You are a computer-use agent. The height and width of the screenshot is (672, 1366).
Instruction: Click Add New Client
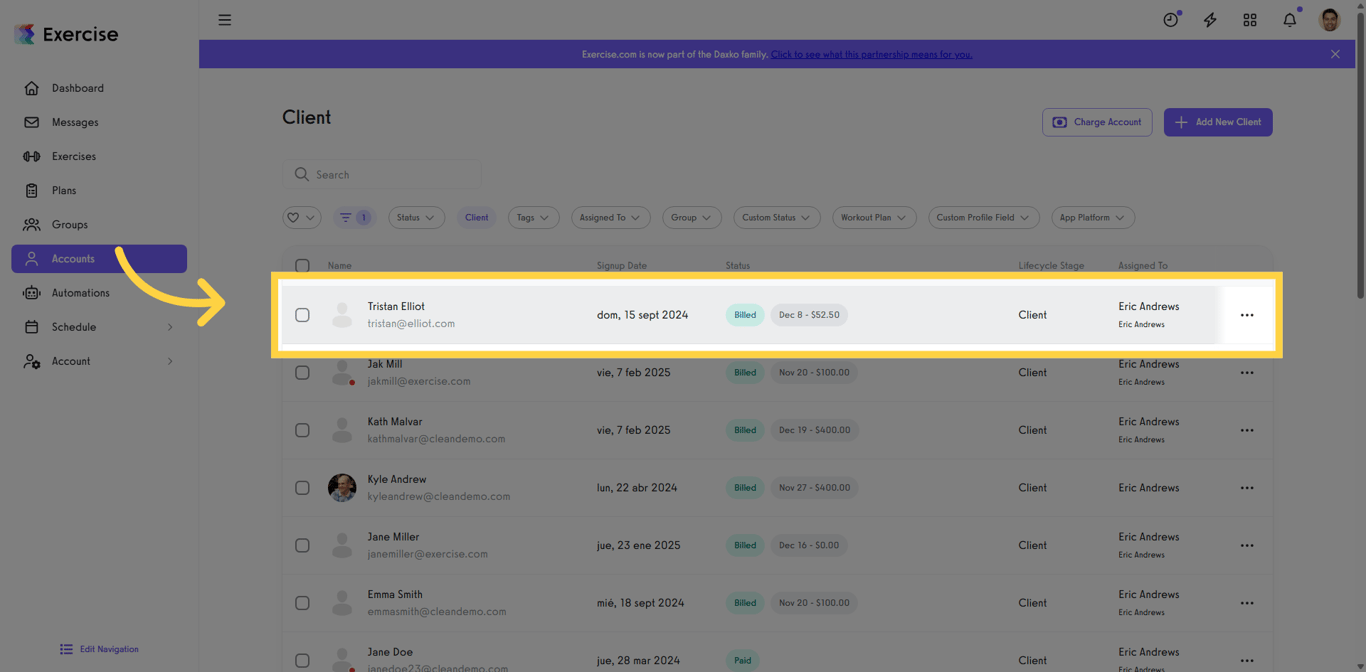point(1217,122)
